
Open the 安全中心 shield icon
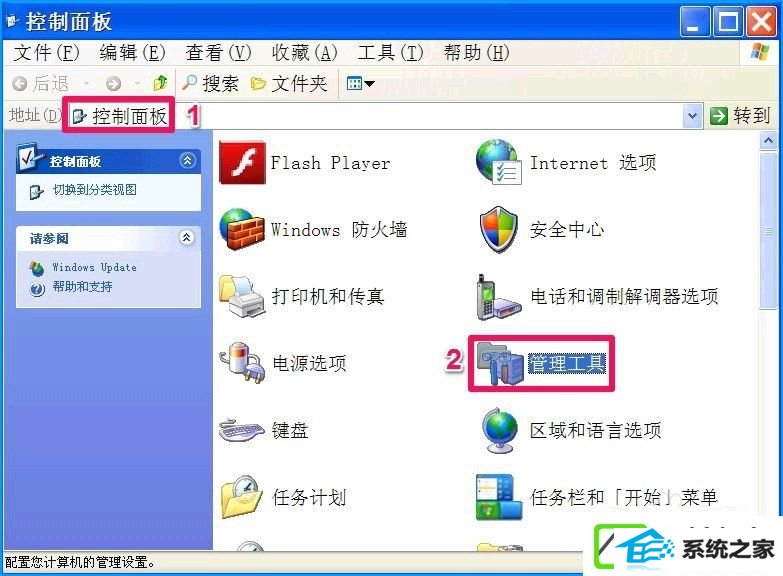(498, 229)
